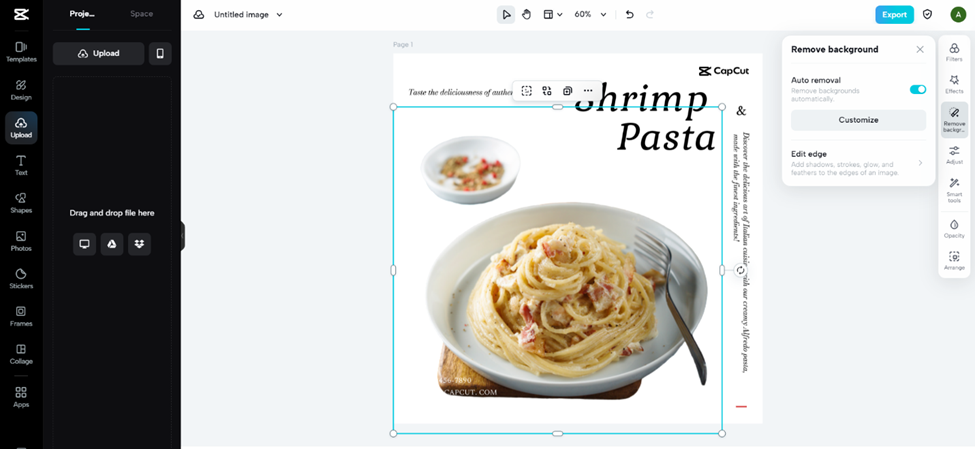Open the Design panel
The height and width of the screenshot is (449, 975).
coord(21,90)
